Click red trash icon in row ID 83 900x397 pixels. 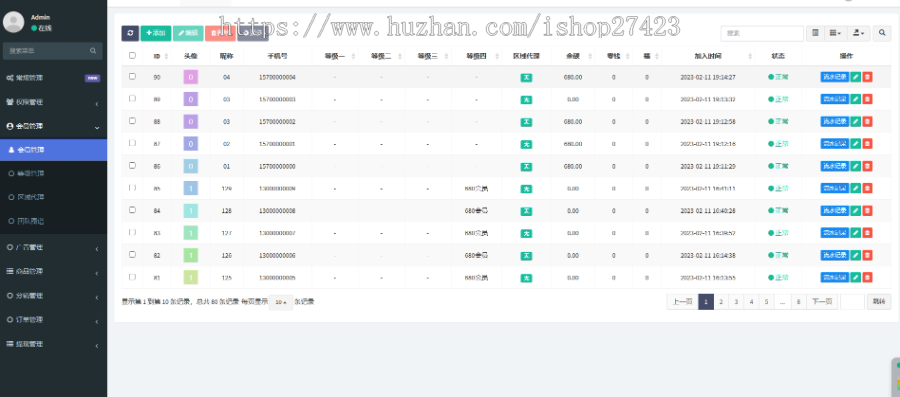pyautogui.click(x=867, y=232)
